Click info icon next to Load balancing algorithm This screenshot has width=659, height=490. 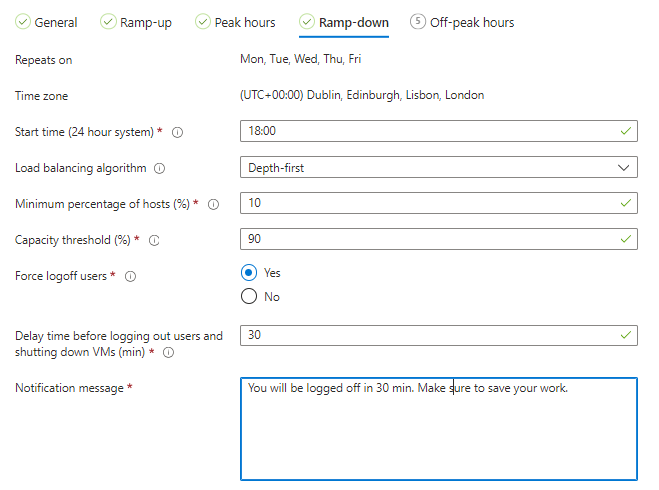click(x=160, y=168)
